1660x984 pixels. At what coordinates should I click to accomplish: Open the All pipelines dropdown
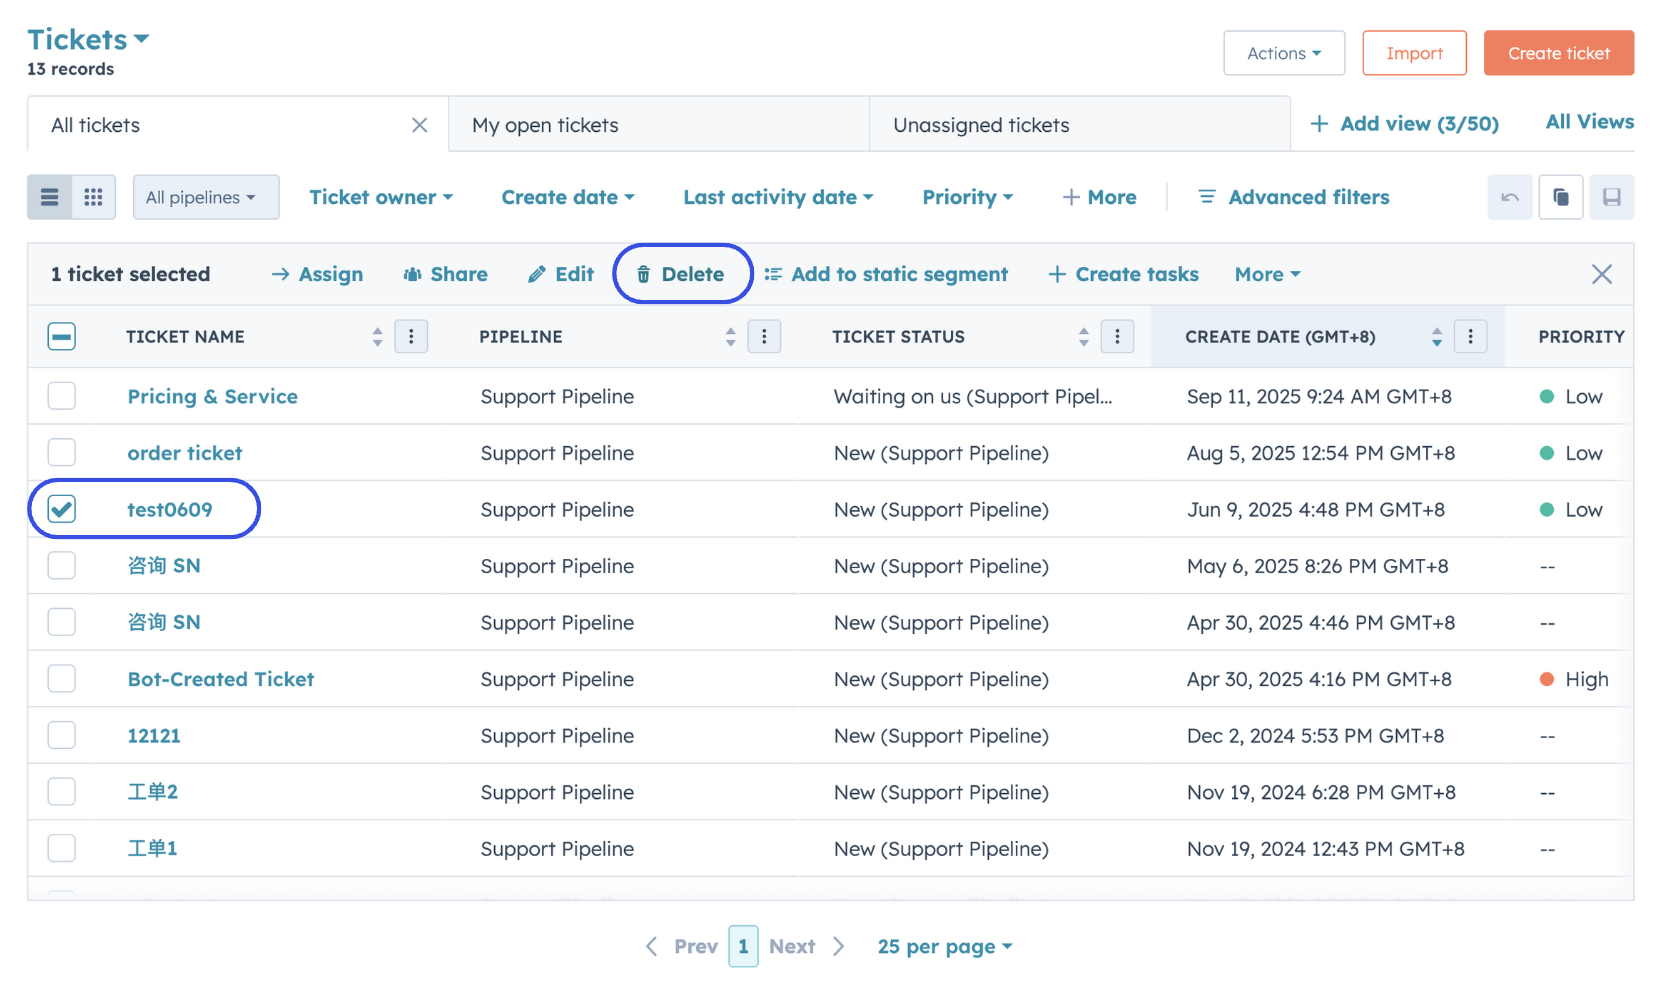point(205,197)
